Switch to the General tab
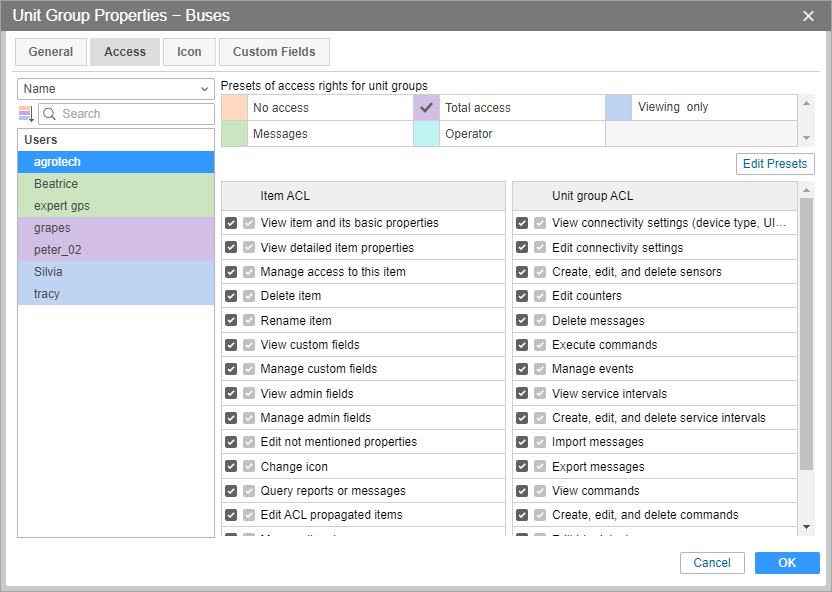The image size is (832, 592). tap(50, 52)
